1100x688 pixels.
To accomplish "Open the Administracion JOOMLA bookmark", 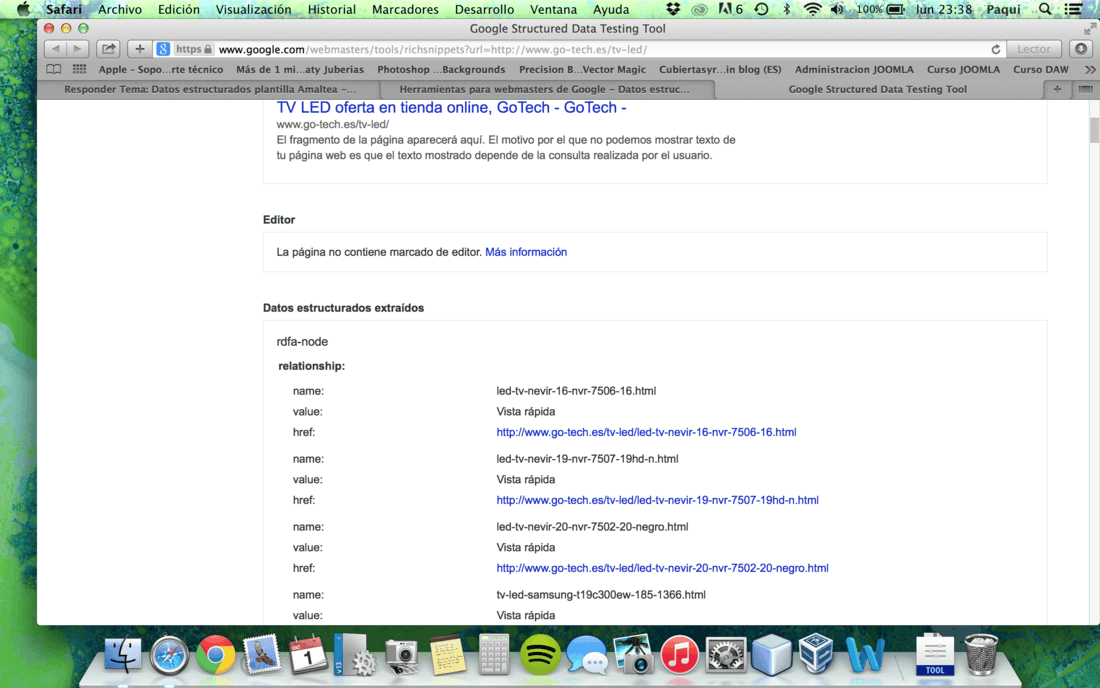I will [x=854, y=69].
